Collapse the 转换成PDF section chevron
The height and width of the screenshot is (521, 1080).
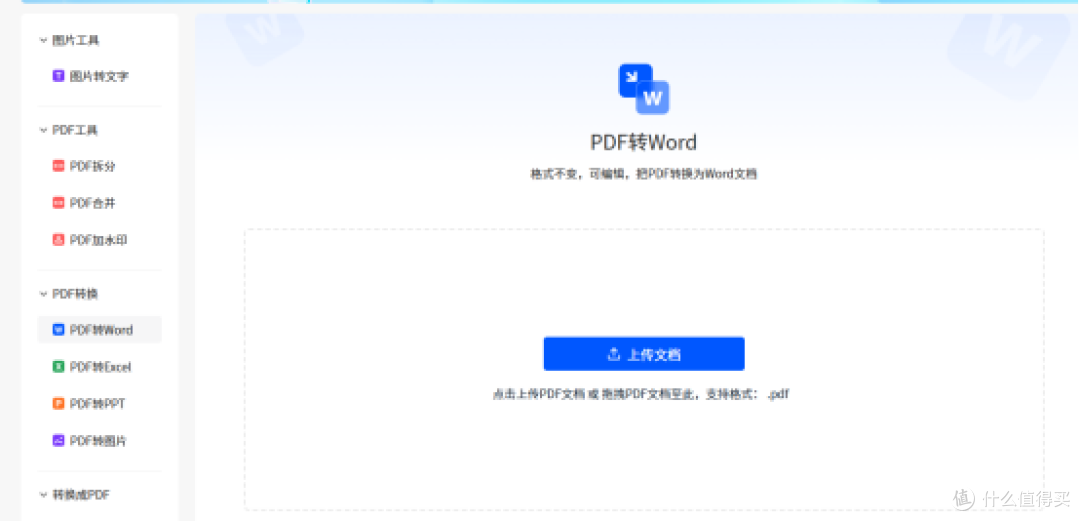[43, 496]
